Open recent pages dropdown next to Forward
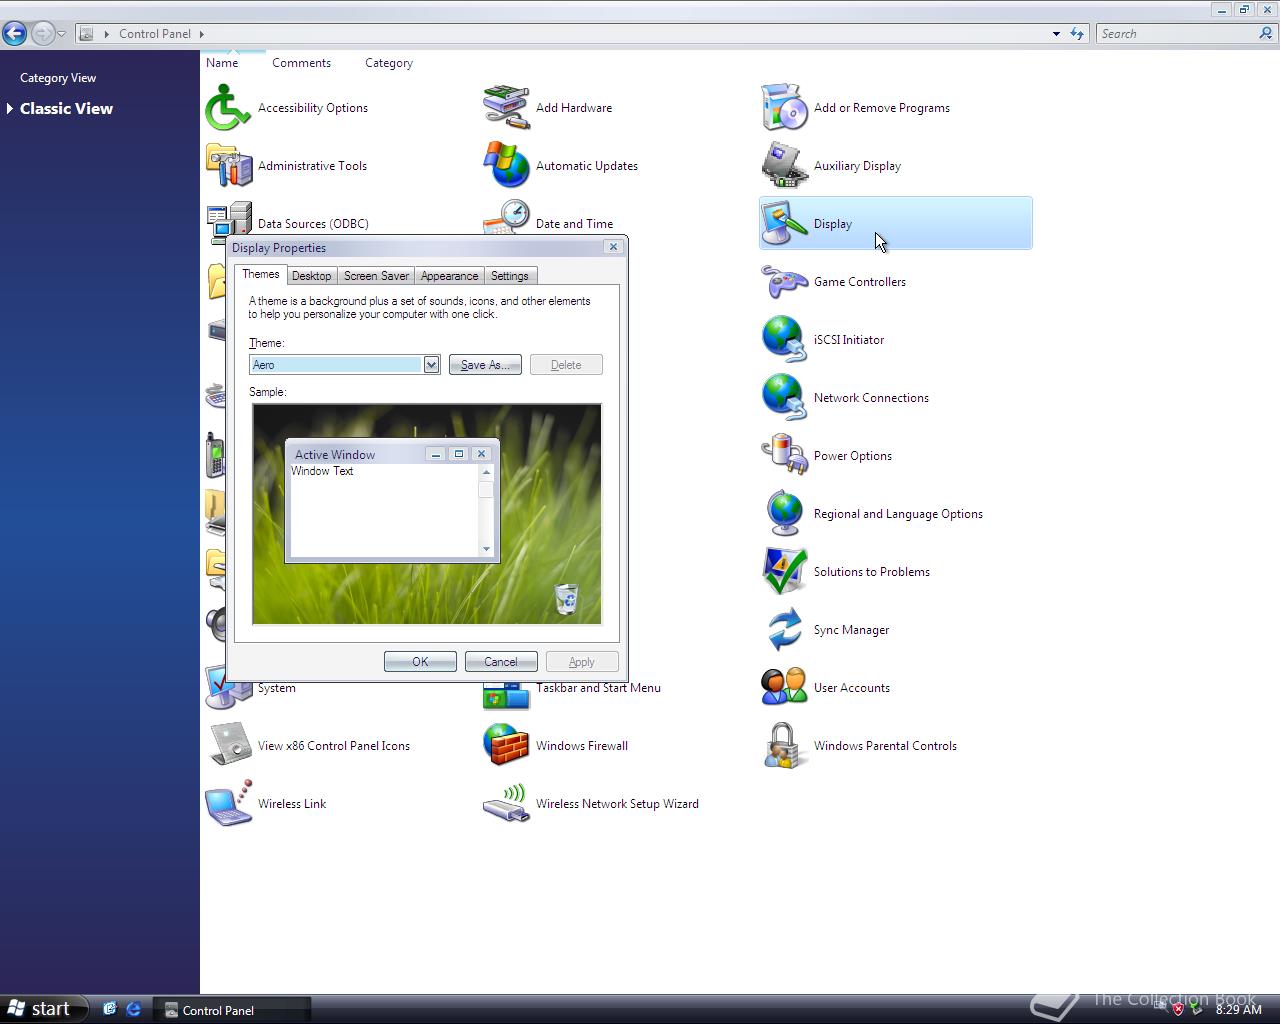 point(62,34)
